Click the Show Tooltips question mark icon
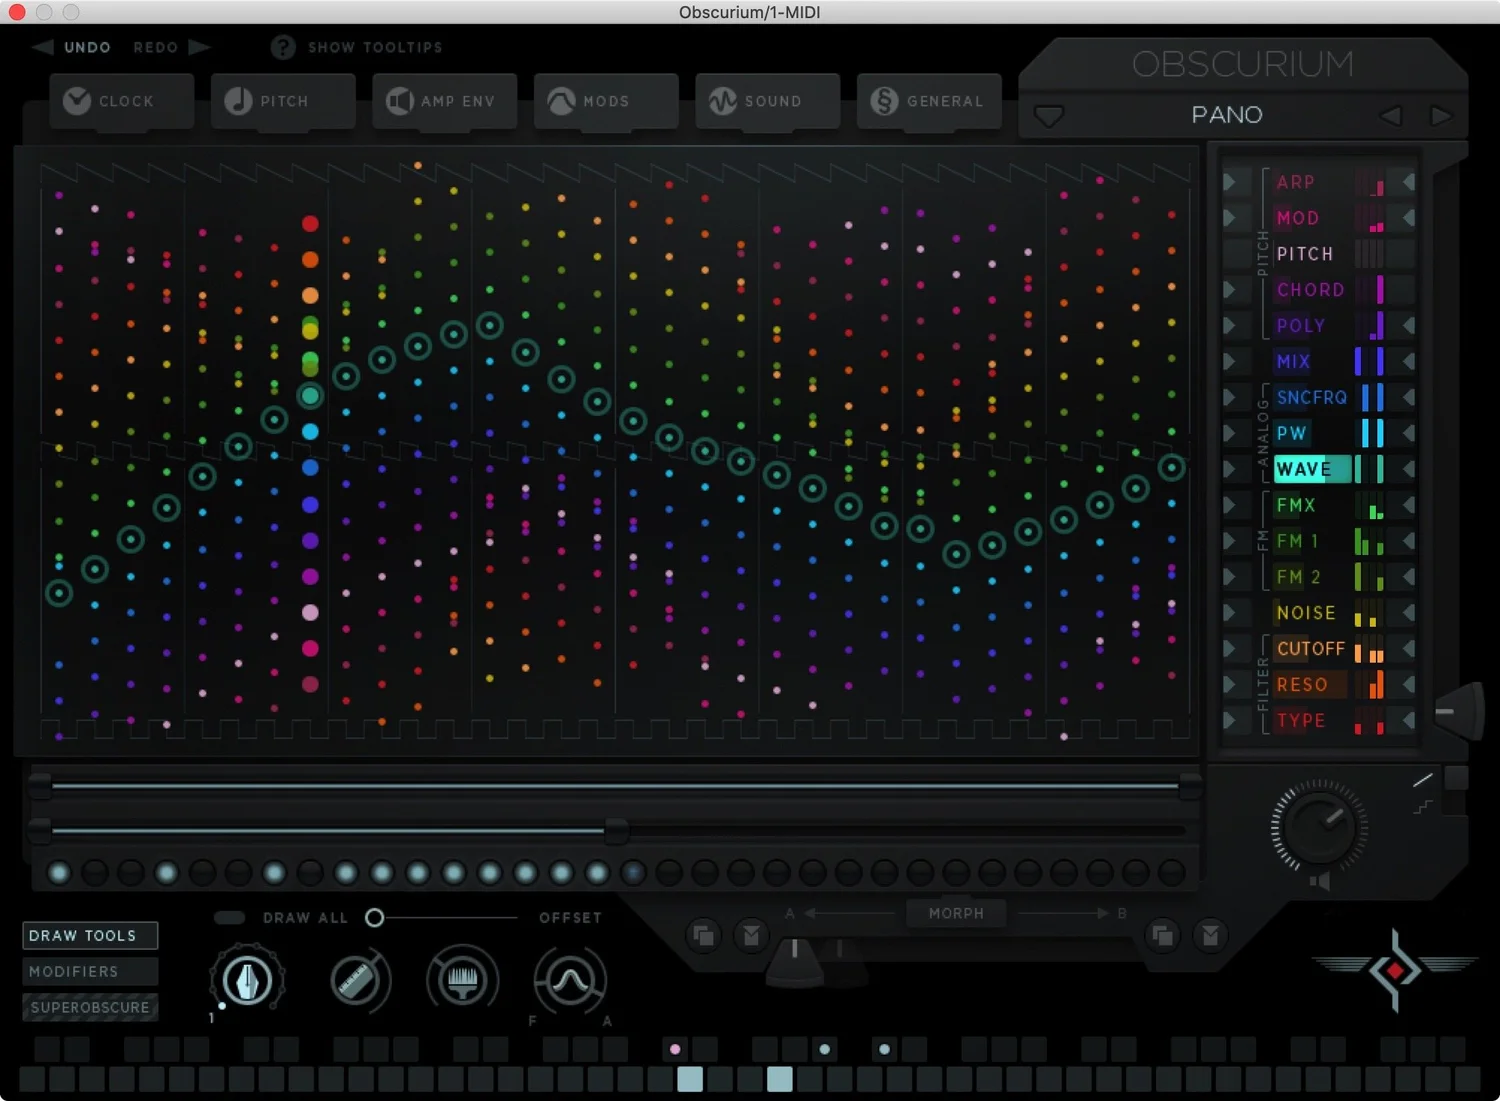Screen dimensions: 1500x1101 coord(282,46)
